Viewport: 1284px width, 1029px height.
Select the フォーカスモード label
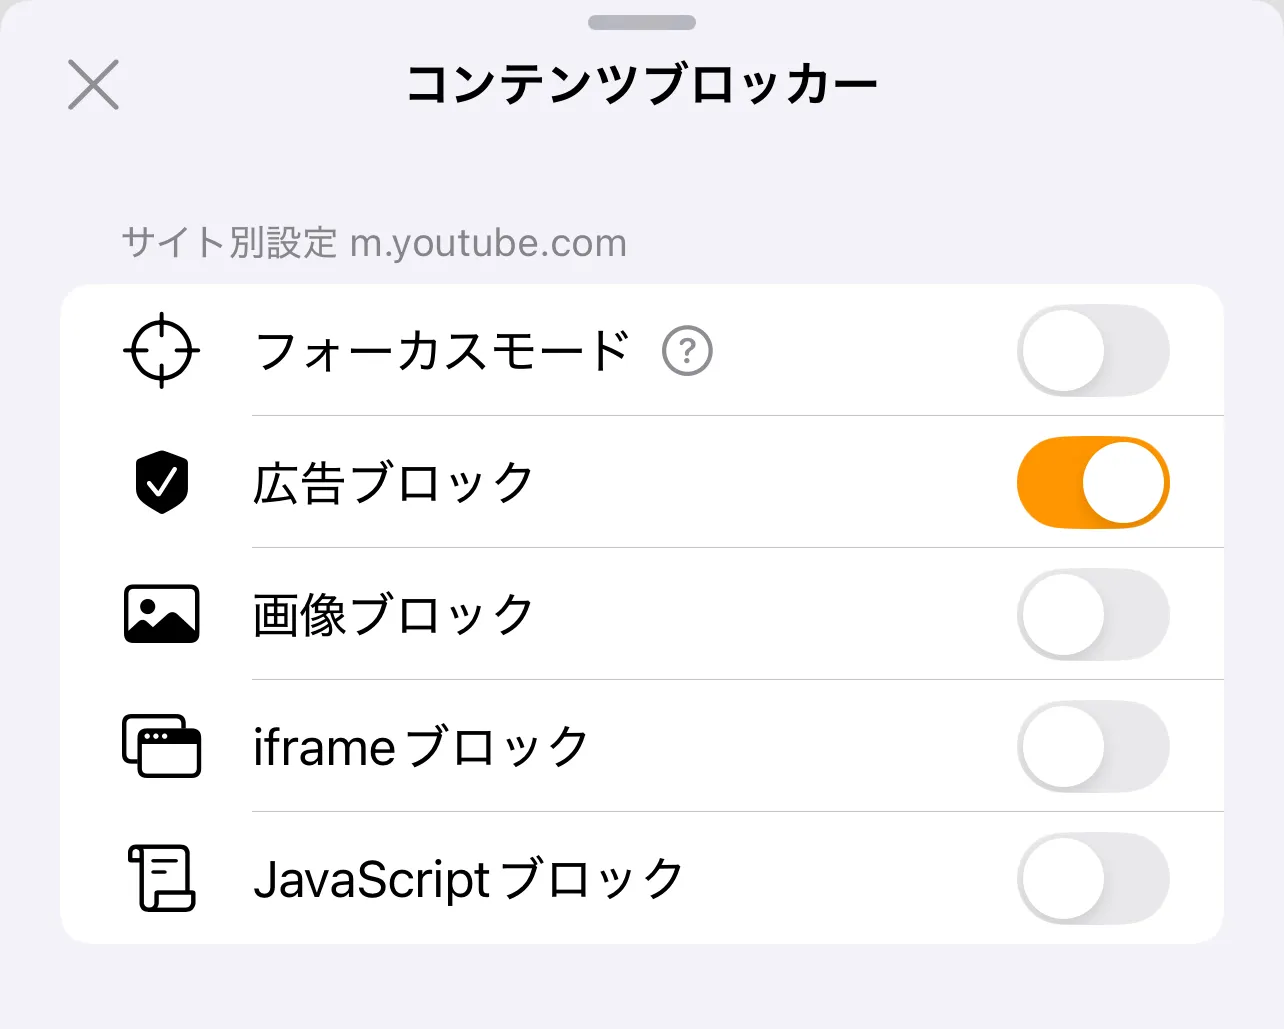442,351
